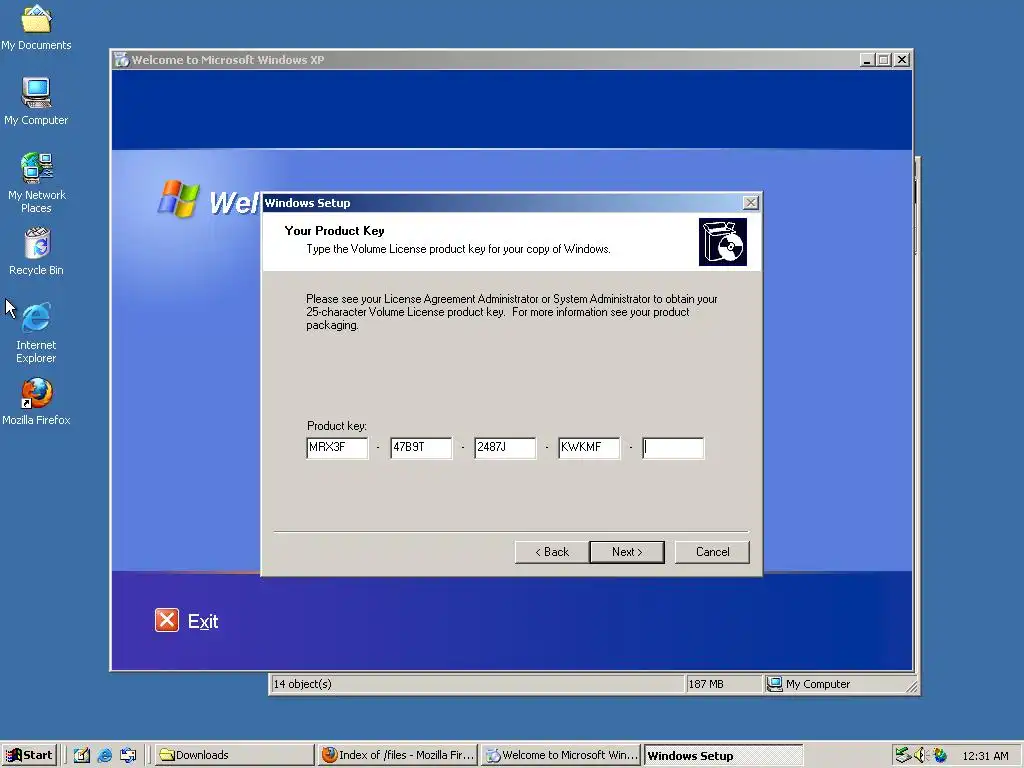Image resolution: width=1024 pixels, height=768 pixels.
Task: Switch to Index of /files Firefox taskbar button
Action: point(398,755)
